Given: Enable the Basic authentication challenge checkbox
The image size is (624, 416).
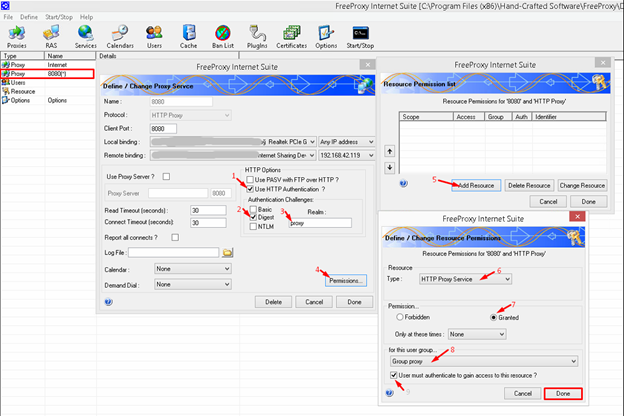Looking at the screenshot, I should click(253, 209).
